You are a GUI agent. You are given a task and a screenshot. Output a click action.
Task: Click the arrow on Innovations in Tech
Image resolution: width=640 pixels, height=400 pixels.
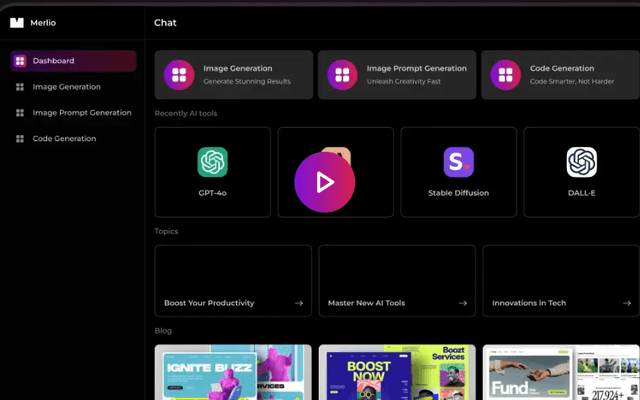click(x=627, y=303)
